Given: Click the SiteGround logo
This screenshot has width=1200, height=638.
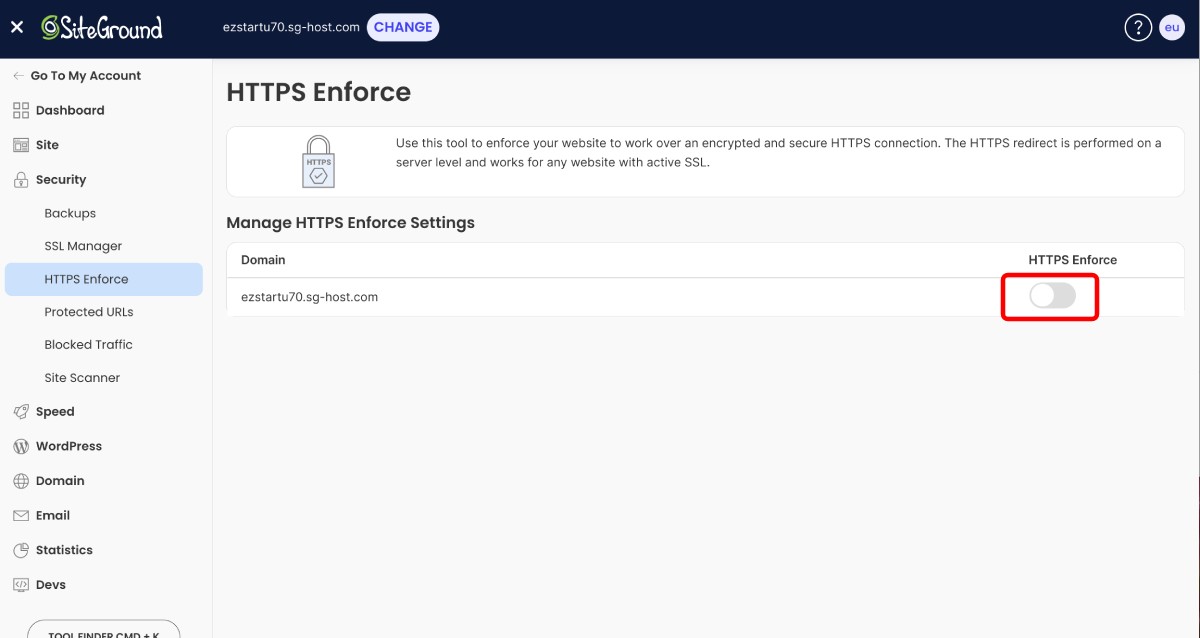Looking at the screenshot, I should coord(100,27).
